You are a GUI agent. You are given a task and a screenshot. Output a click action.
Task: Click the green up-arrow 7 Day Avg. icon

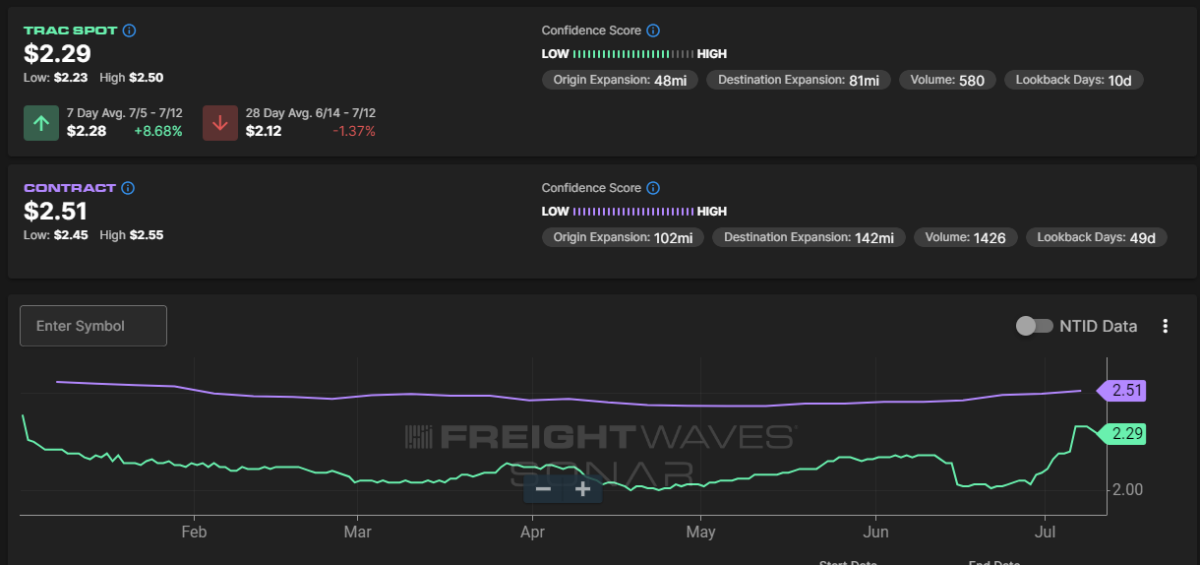click(41, 123)
